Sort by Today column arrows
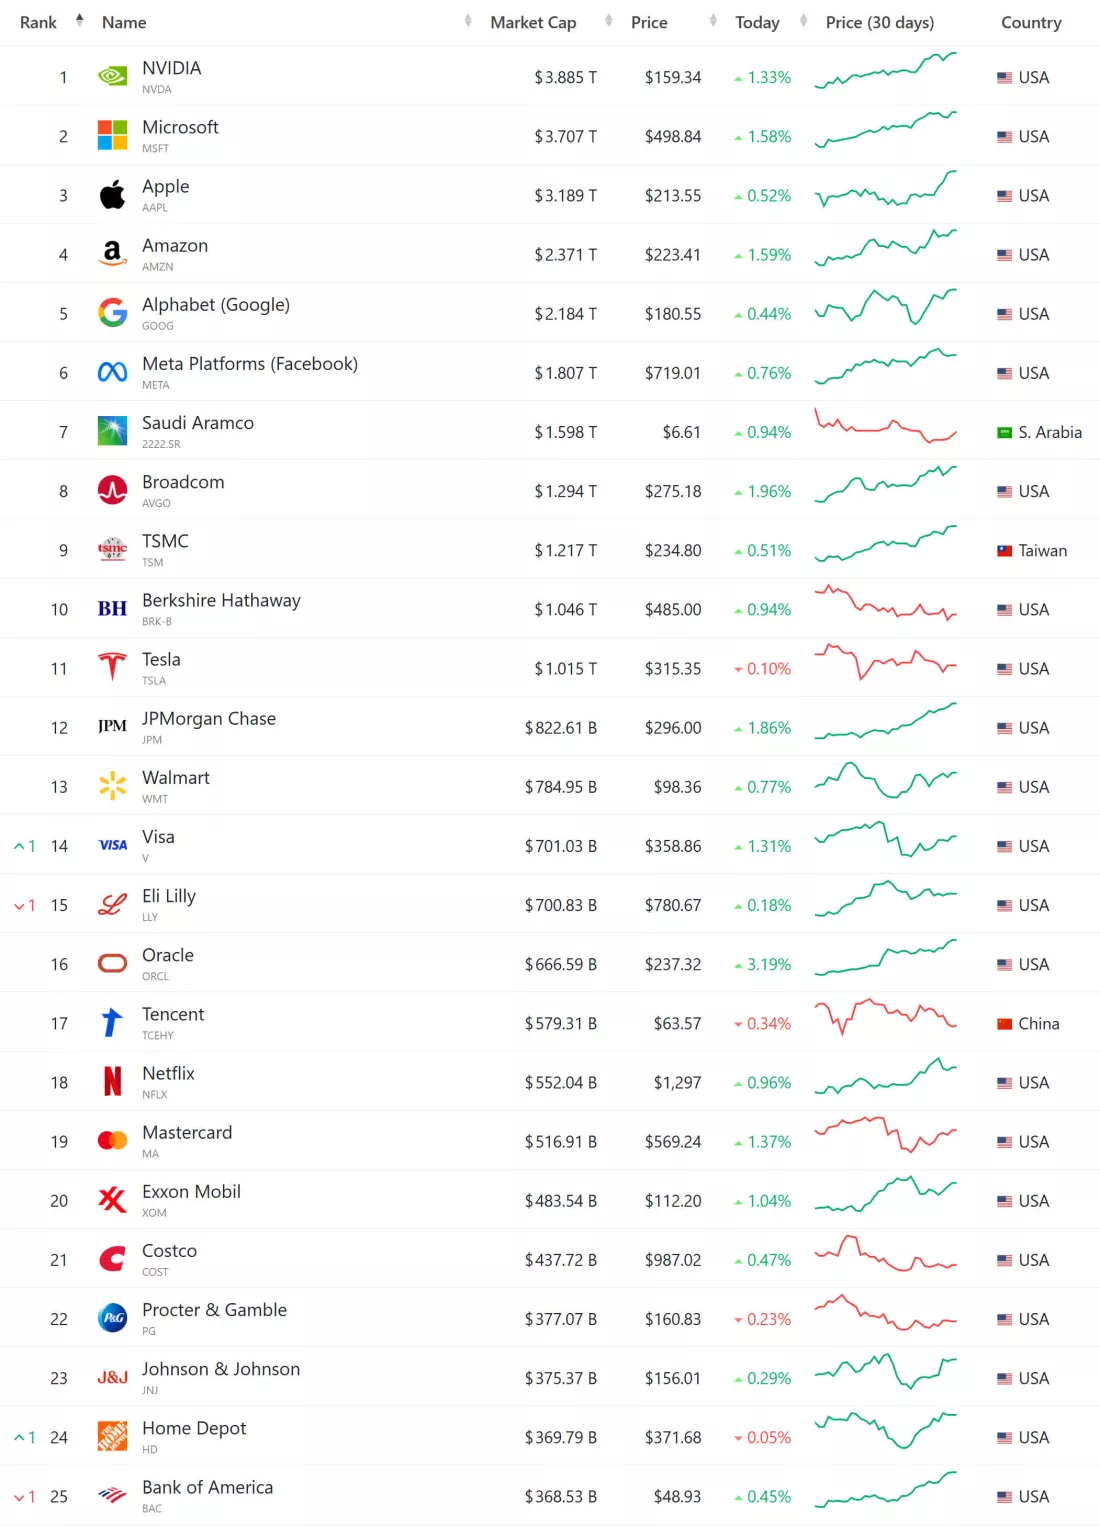The width and height of the screenshot is (1100, 1526). [x=804, y=21]
